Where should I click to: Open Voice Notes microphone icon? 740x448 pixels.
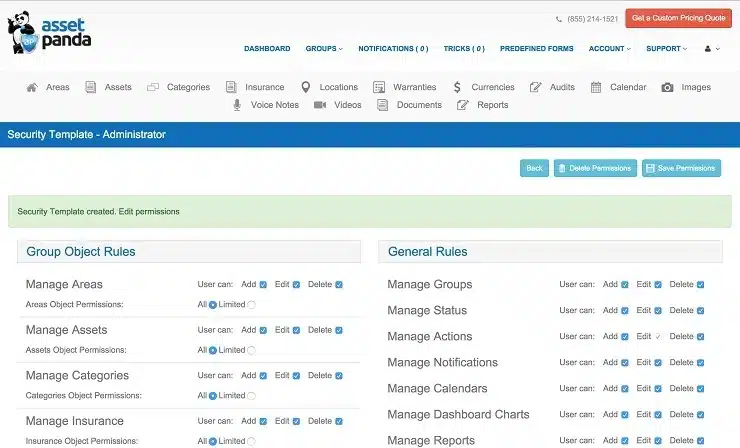pyautogui.click(x=237, y=105)
